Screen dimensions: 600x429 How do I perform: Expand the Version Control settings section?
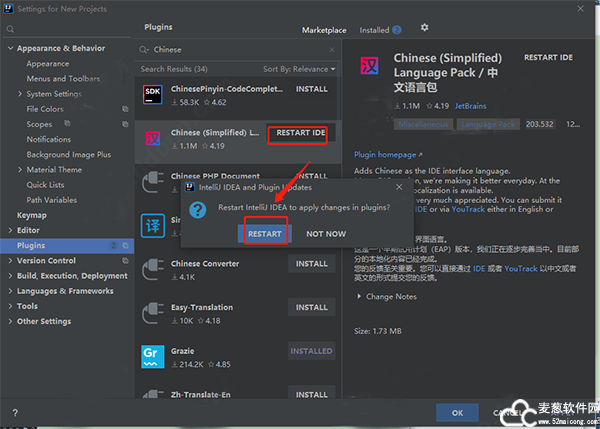10,260
